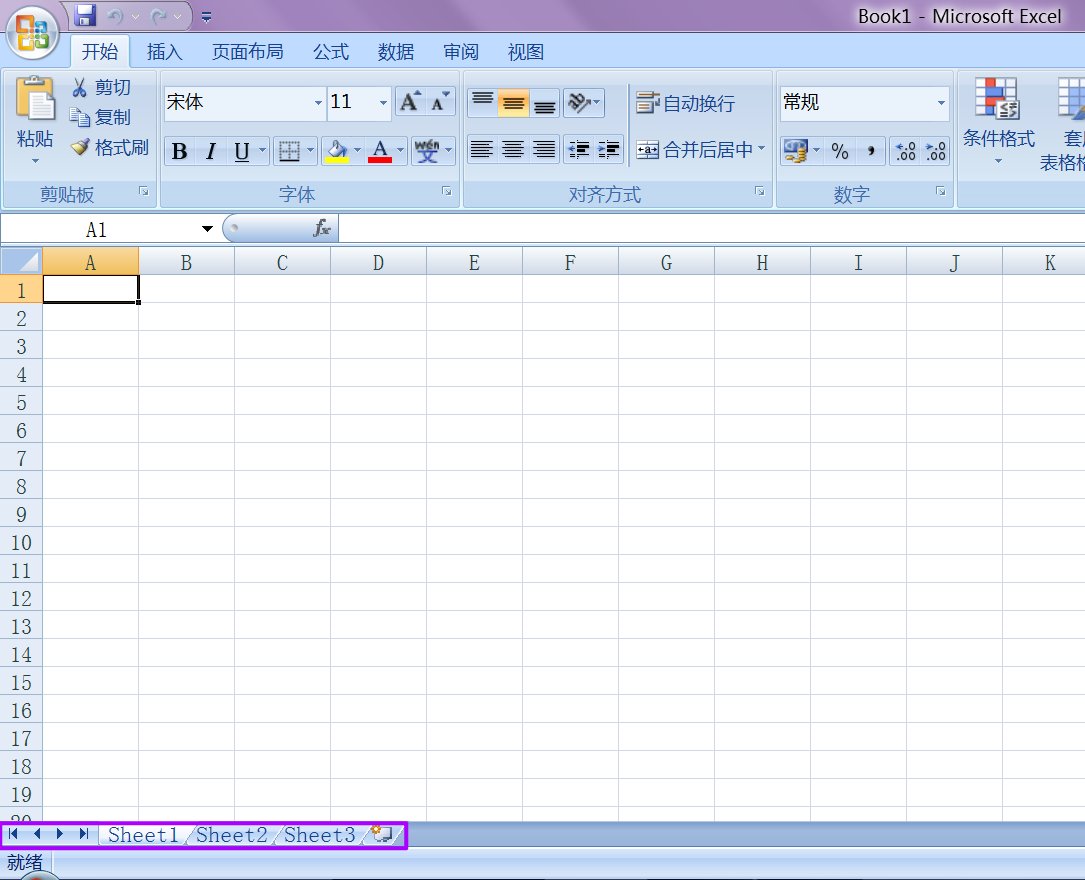Apply cell borders with the border icon

289,151
